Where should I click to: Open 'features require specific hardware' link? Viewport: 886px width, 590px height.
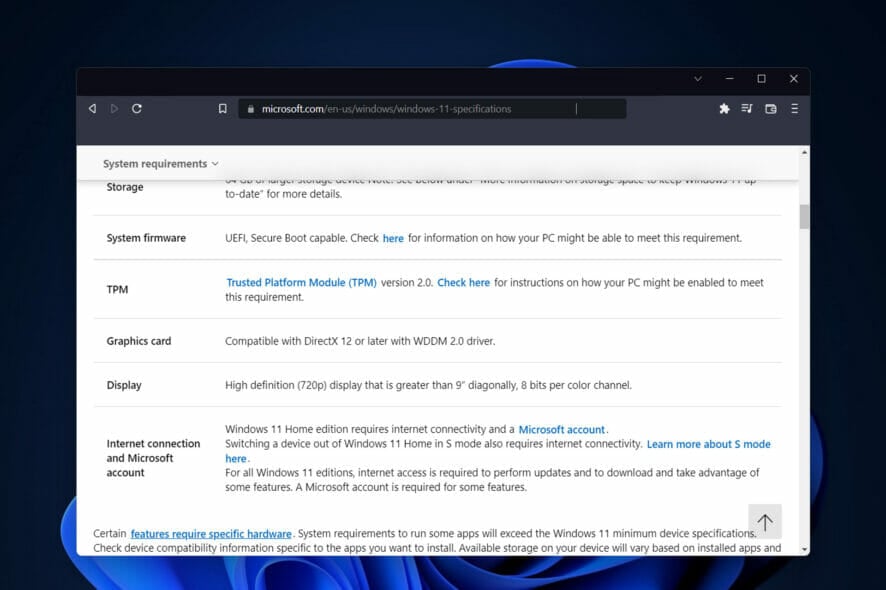pos(211,534)
